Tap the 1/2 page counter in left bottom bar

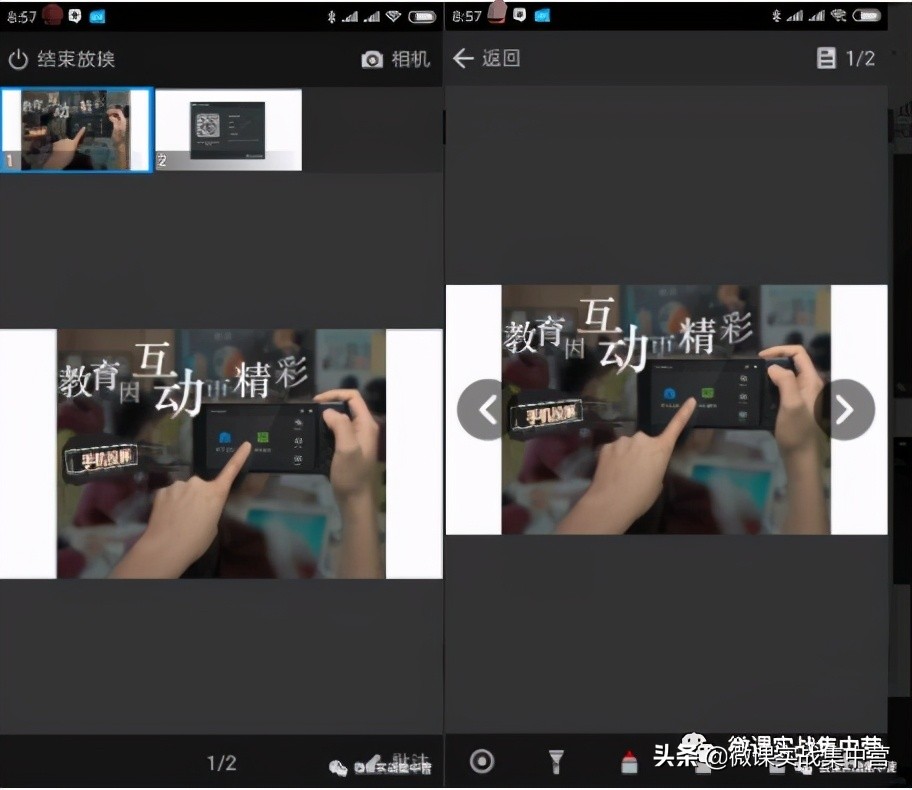[222, 763]
